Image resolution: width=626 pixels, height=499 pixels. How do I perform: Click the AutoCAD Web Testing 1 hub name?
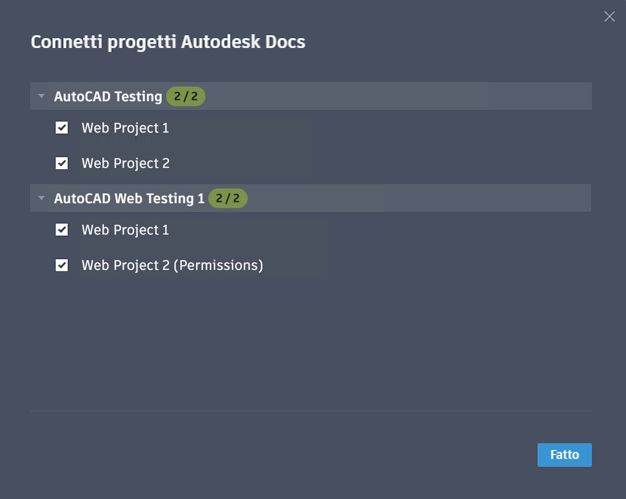coord(129,198)
